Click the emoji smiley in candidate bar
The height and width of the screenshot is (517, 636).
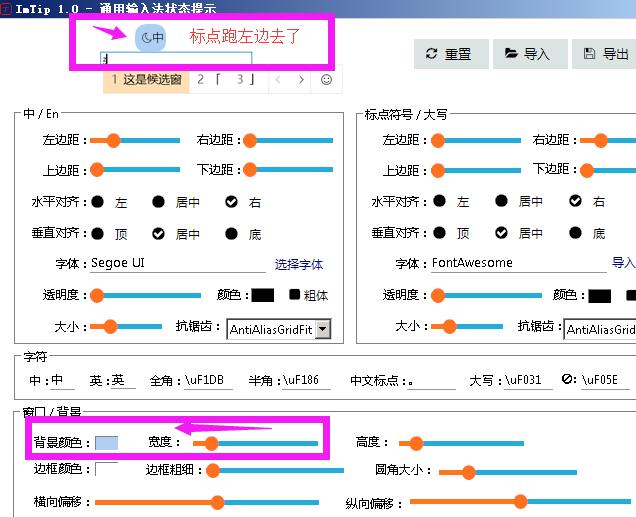tap(326, 79)
